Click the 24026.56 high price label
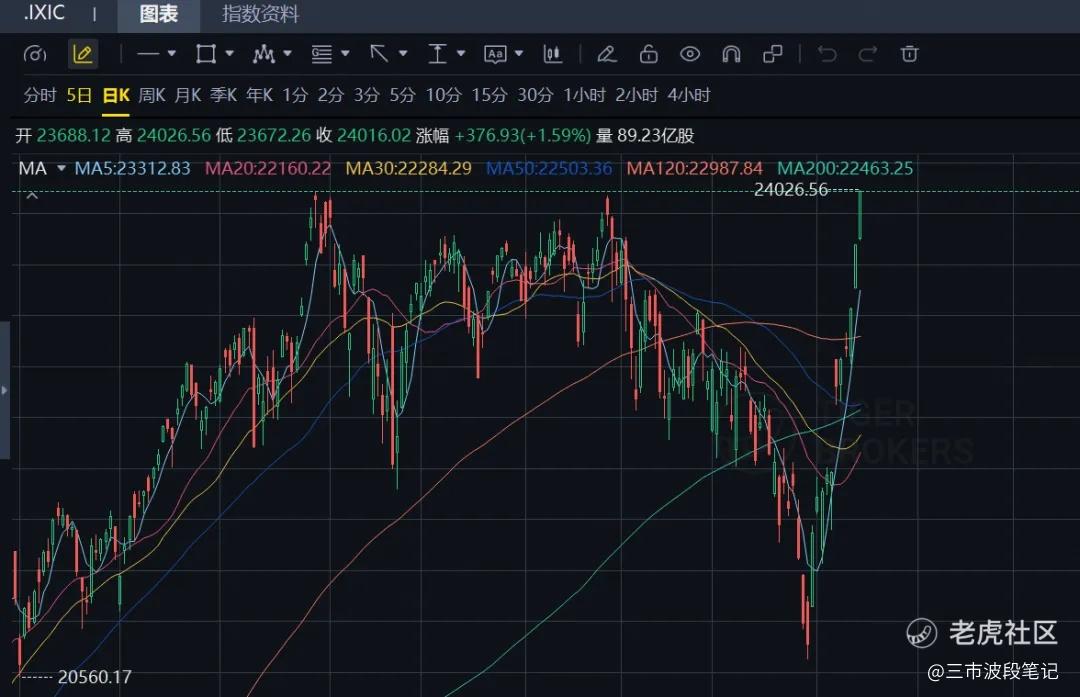The height and width of the screenshot is (697, 1080). click(x=791, y=189)
